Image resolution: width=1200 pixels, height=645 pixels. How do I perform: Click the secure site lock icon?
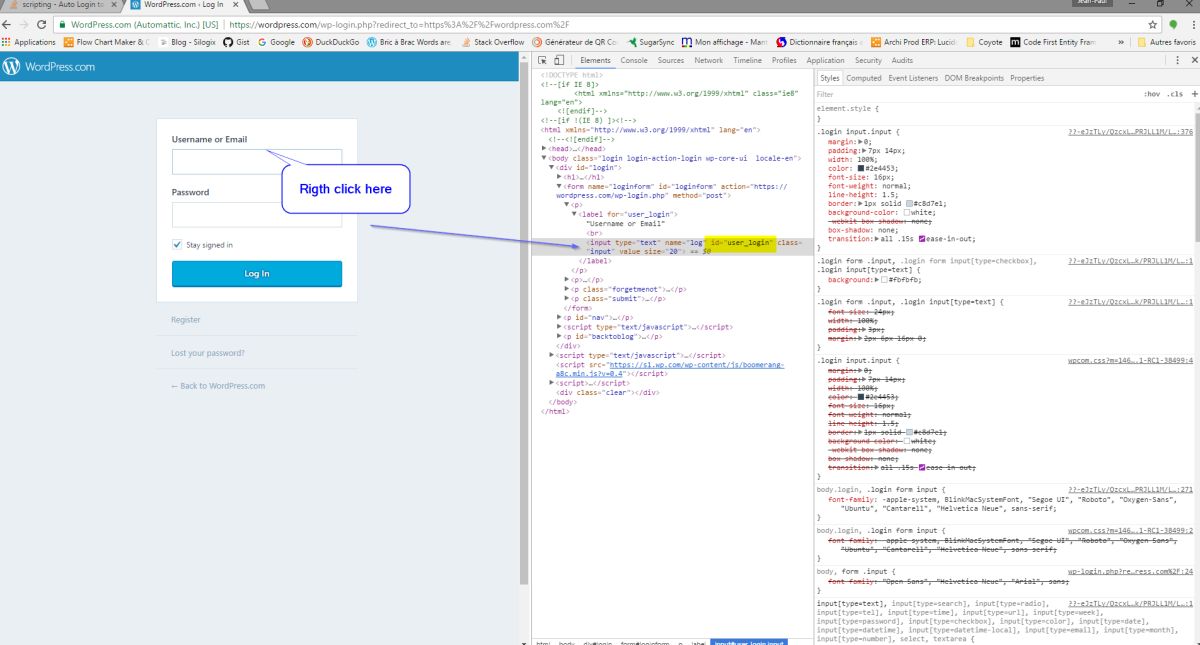pyautogui.click(x=62, y=24)
